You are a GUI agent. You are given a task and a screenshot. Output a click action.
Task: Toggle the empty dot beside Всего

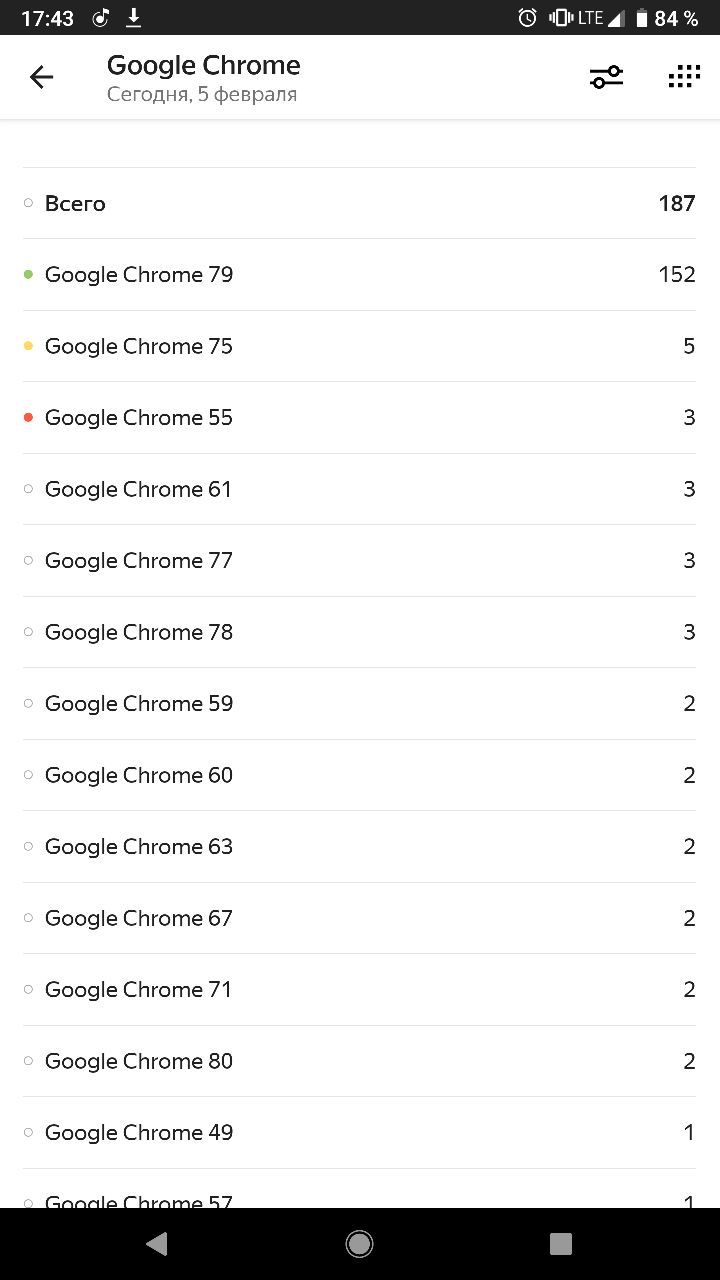tap(28, 203)
